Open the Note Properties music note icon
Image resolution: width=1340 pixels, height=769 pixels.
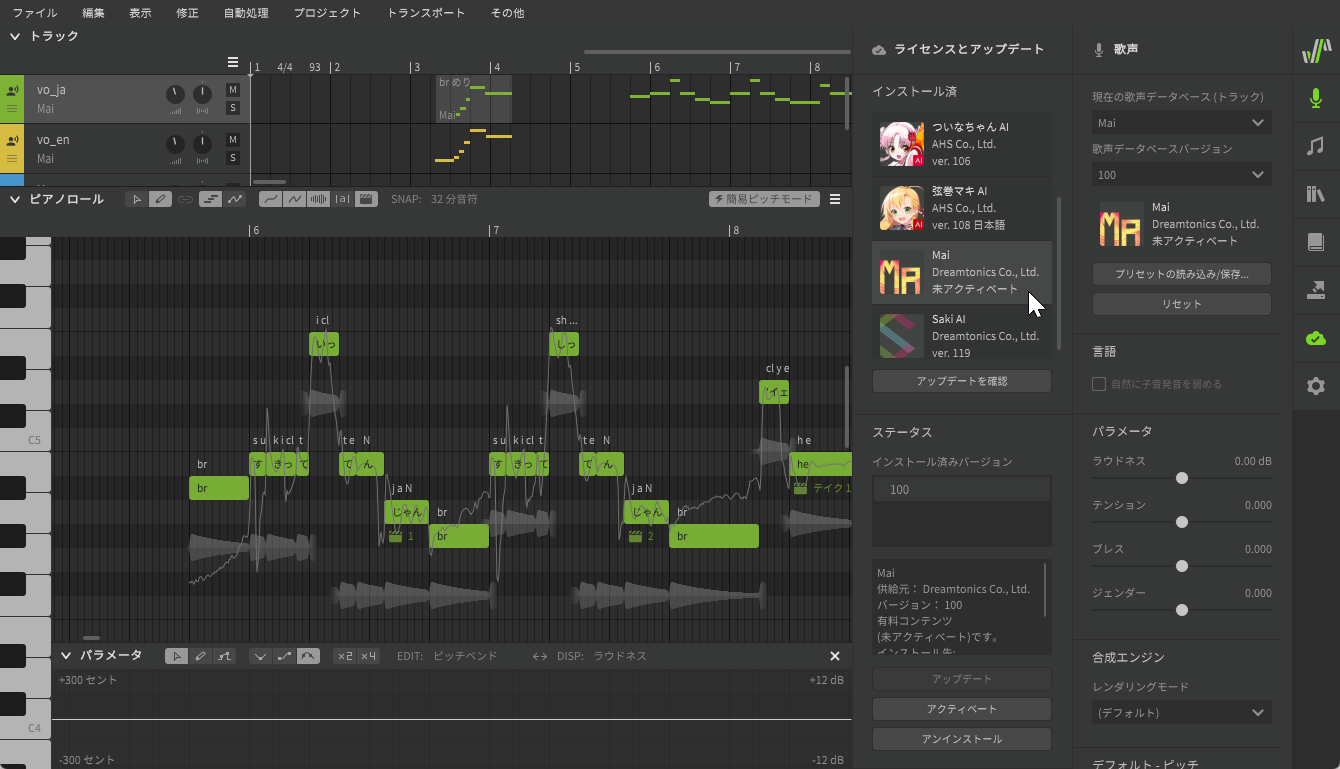coord(1316,146)
